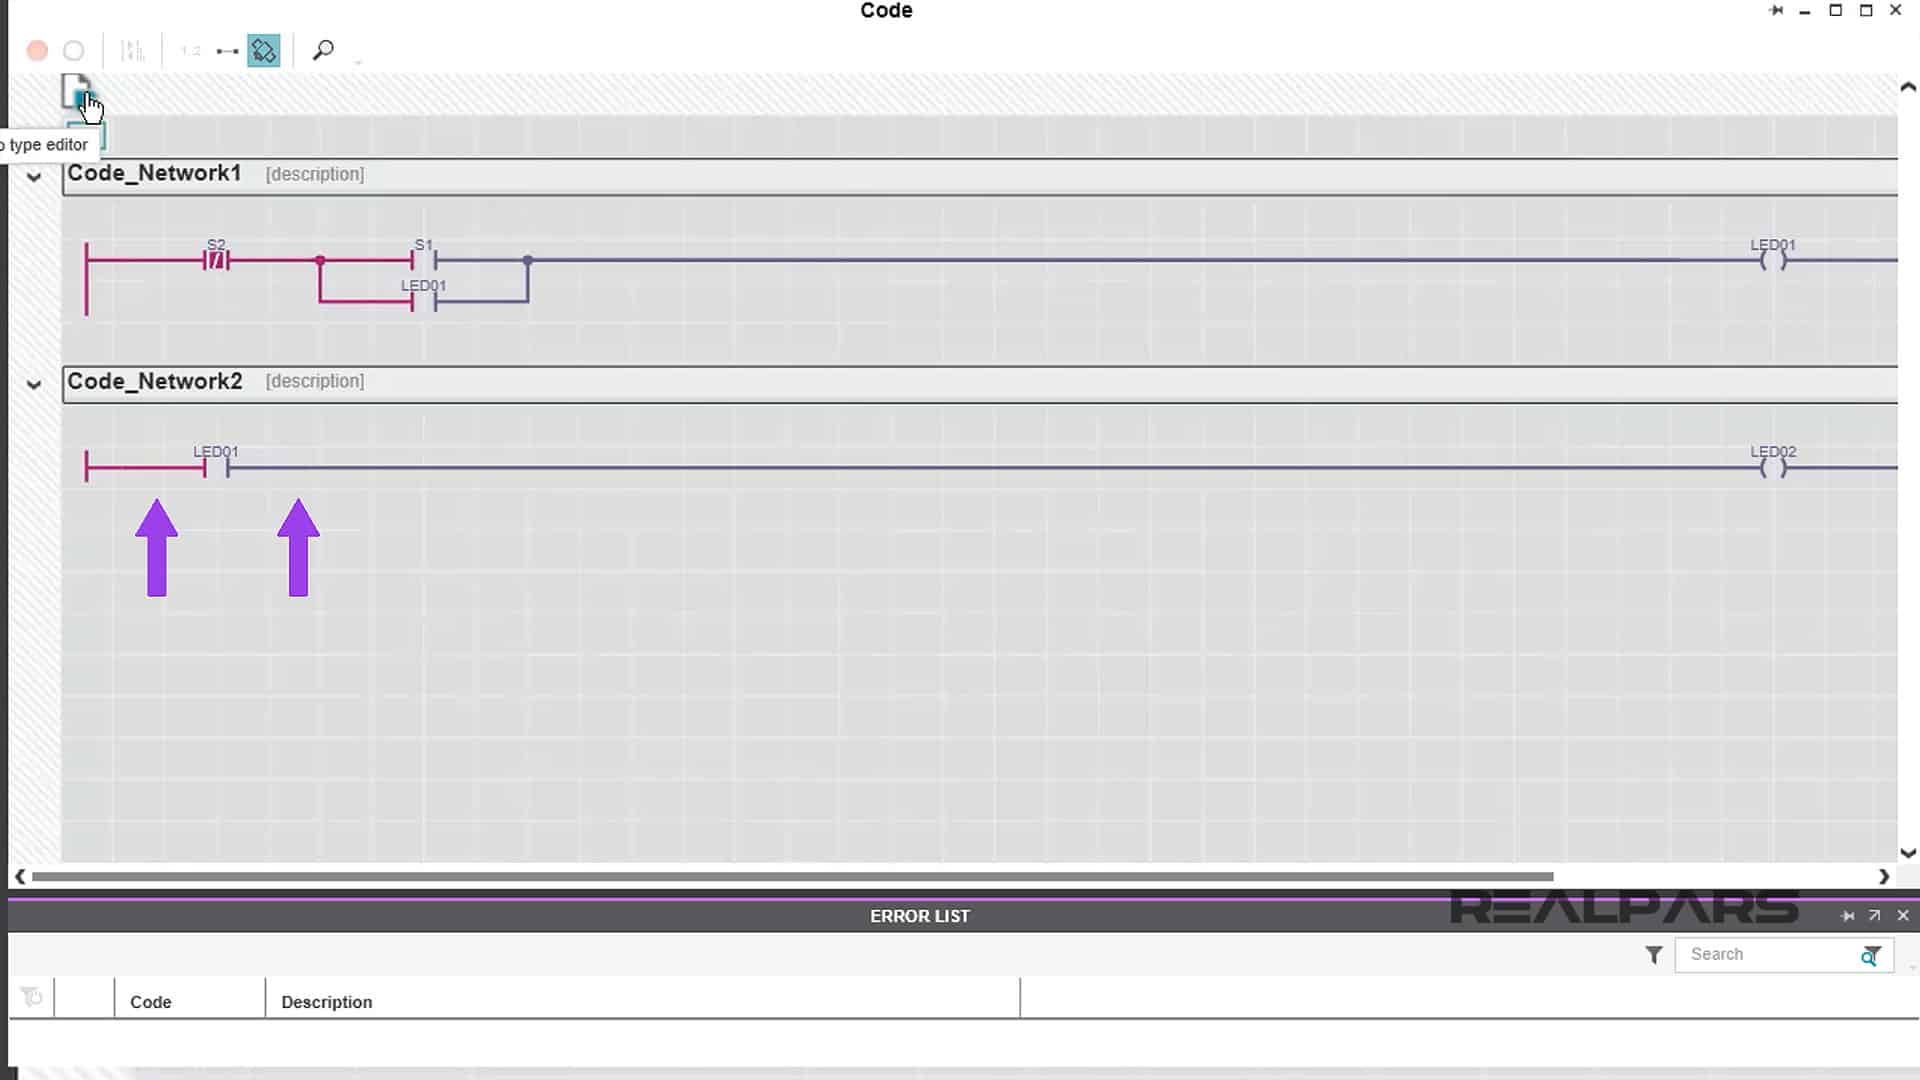The image size is (1920, 1080).
Task: Click the Code_Network2 description label
Action: 314,381
